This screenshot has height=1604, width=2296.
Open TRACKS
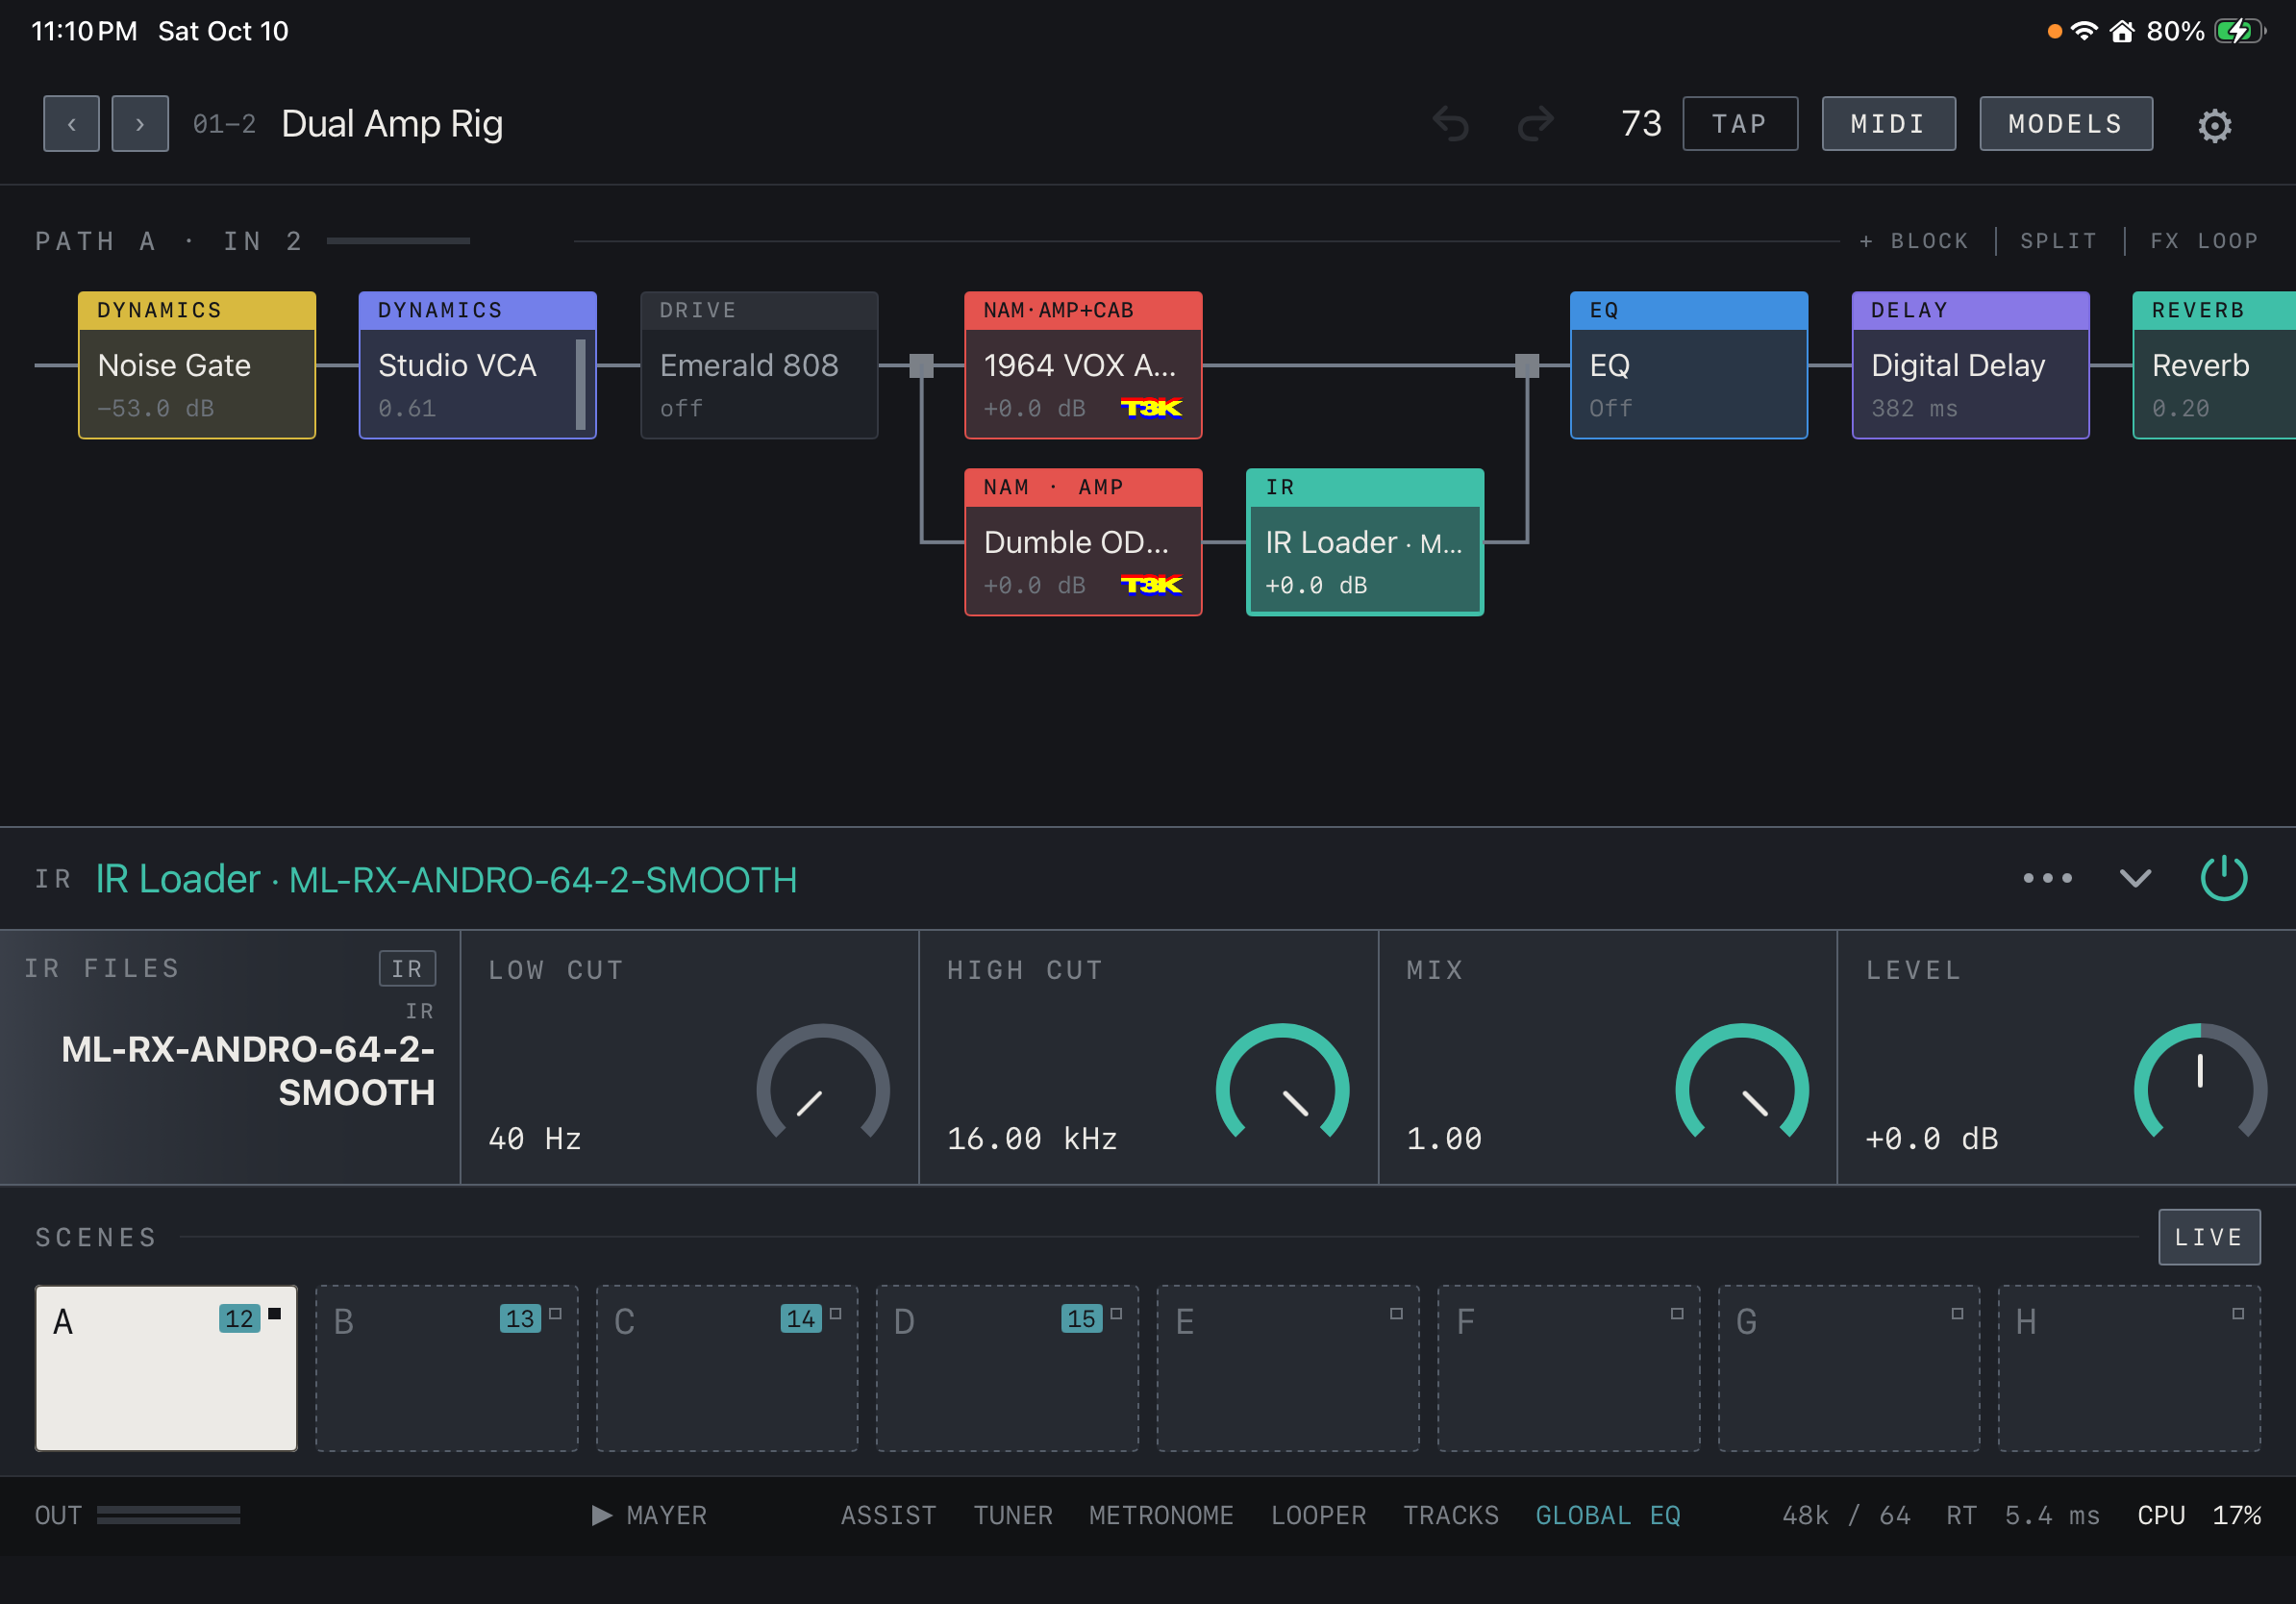click(1451, 1516)
